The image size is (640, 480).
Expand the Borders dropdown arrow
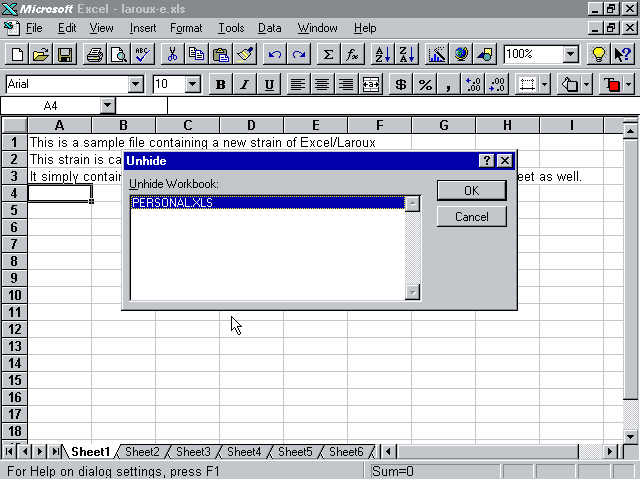545,84
